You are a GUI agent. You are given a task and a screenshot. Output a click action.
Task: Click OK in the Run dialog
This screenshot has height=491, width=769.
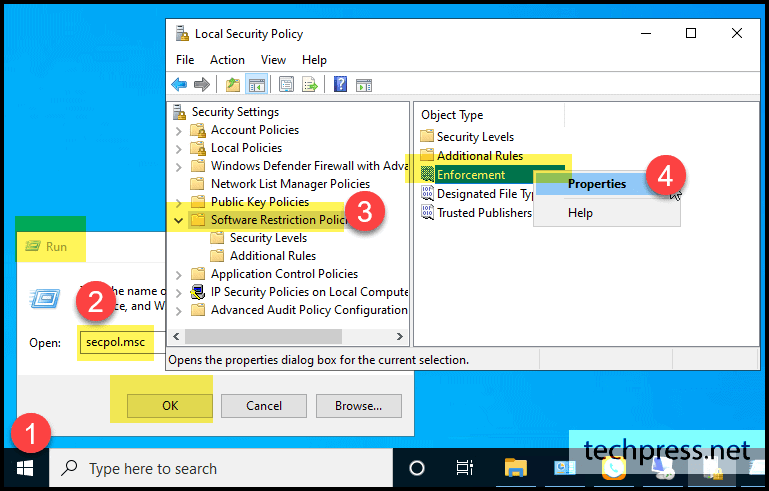click(x=170, y=406)
